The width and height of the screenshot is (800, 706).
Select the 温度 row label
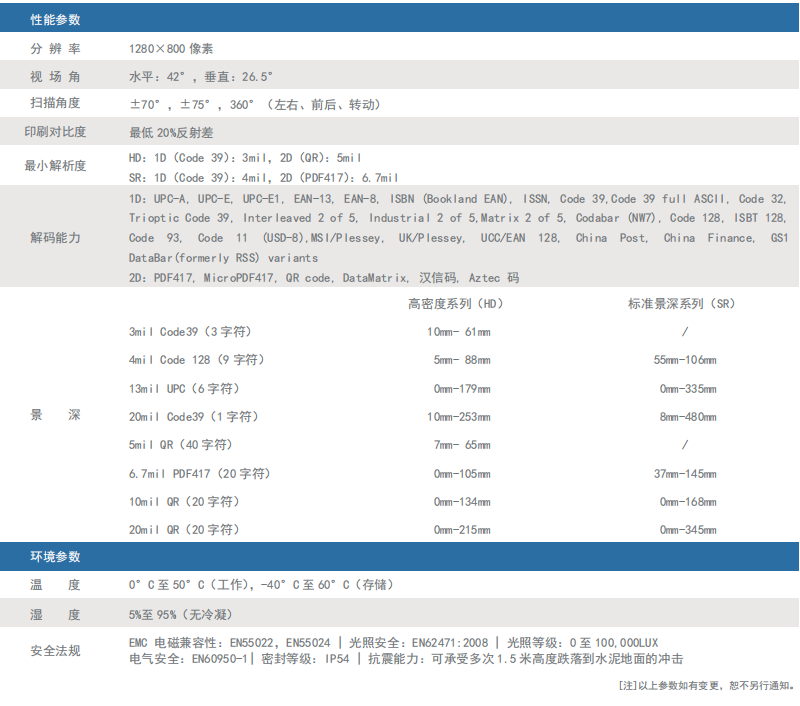(x=55, y=585)
